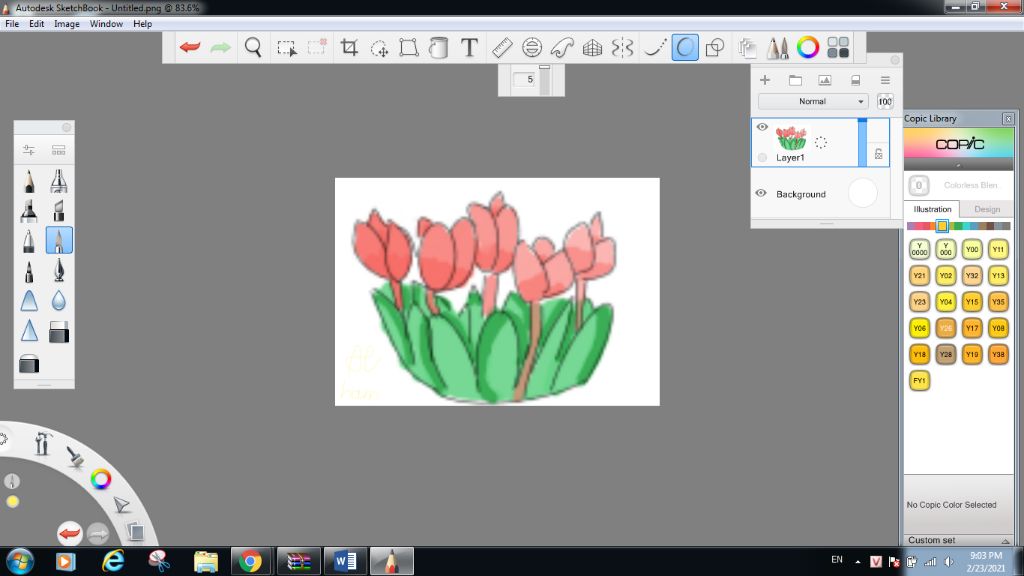Toggle the Symmetry tool
Viewport: 1024px width, 576px height.
pos(622,47)
